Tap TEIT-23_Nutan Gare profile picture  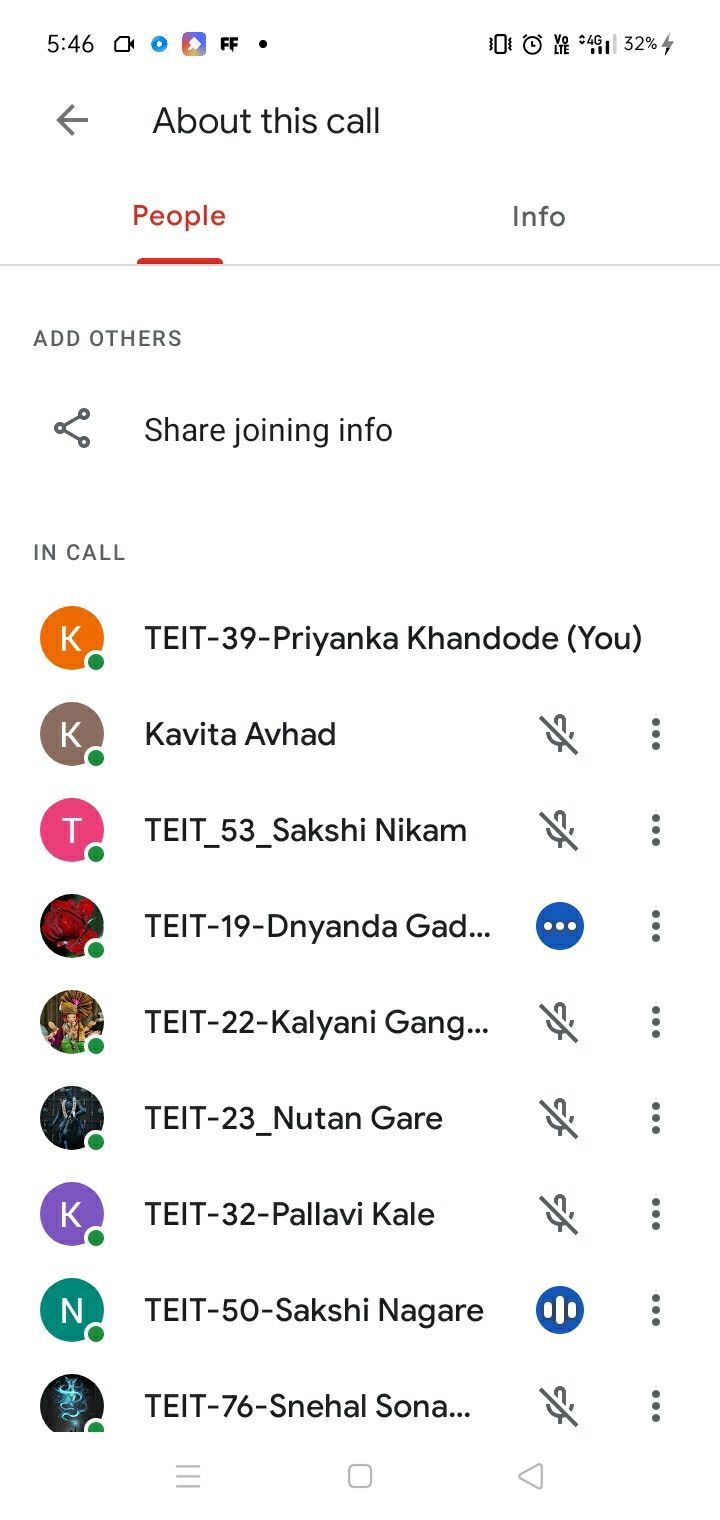click(x=72, y=1118)
